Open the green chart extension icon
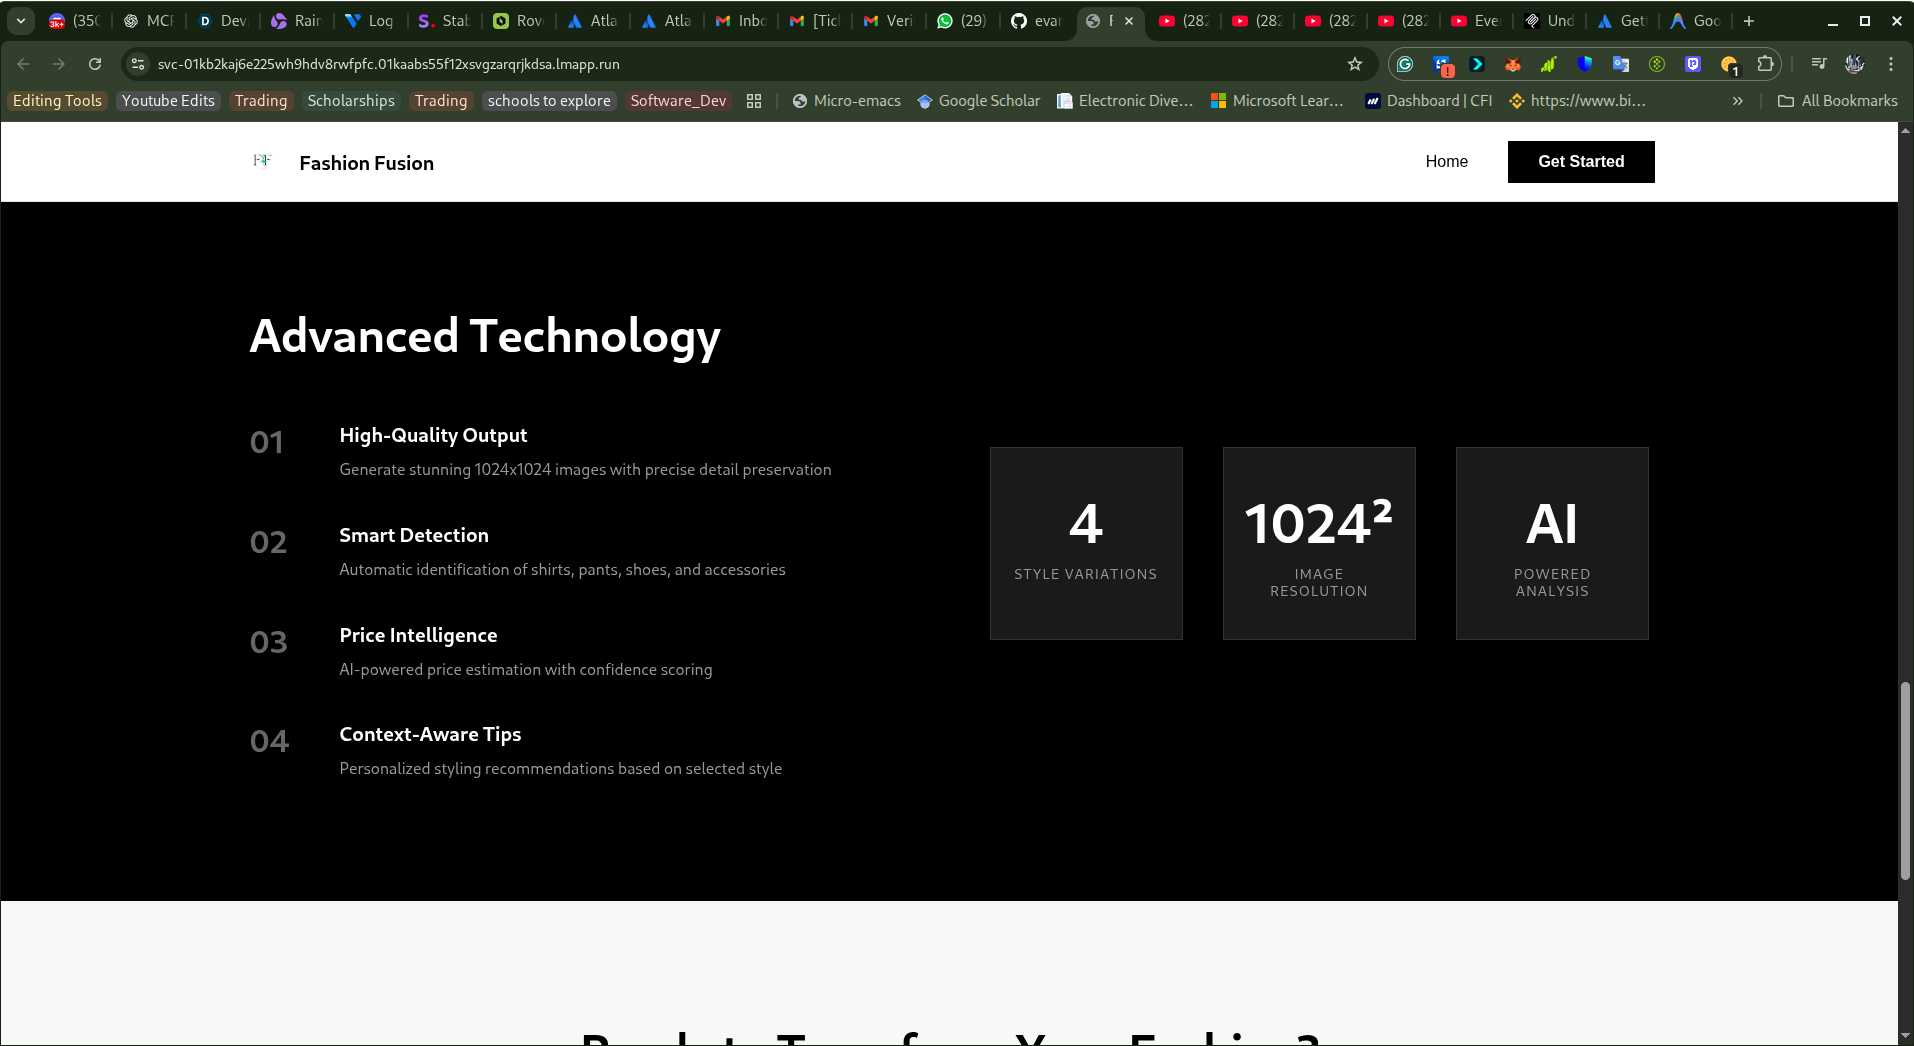 click(1549, 64)
